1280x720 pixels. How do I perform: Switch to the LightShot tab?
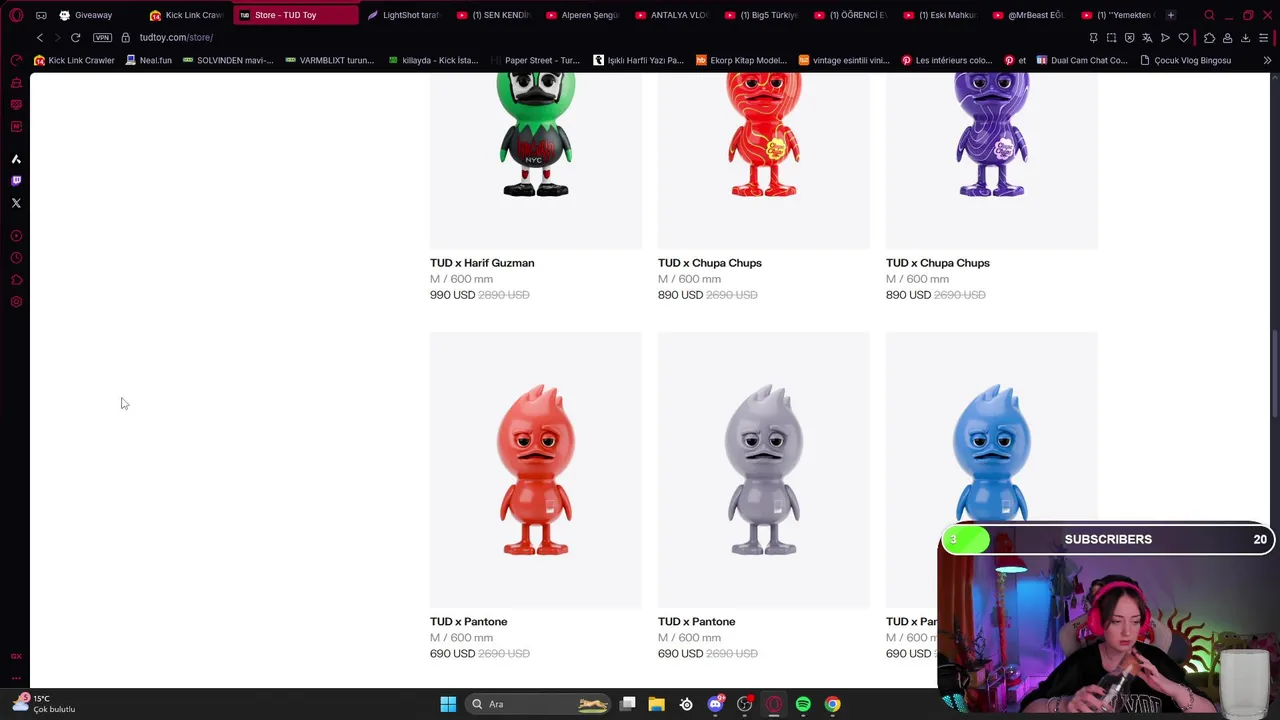(404, 15)
